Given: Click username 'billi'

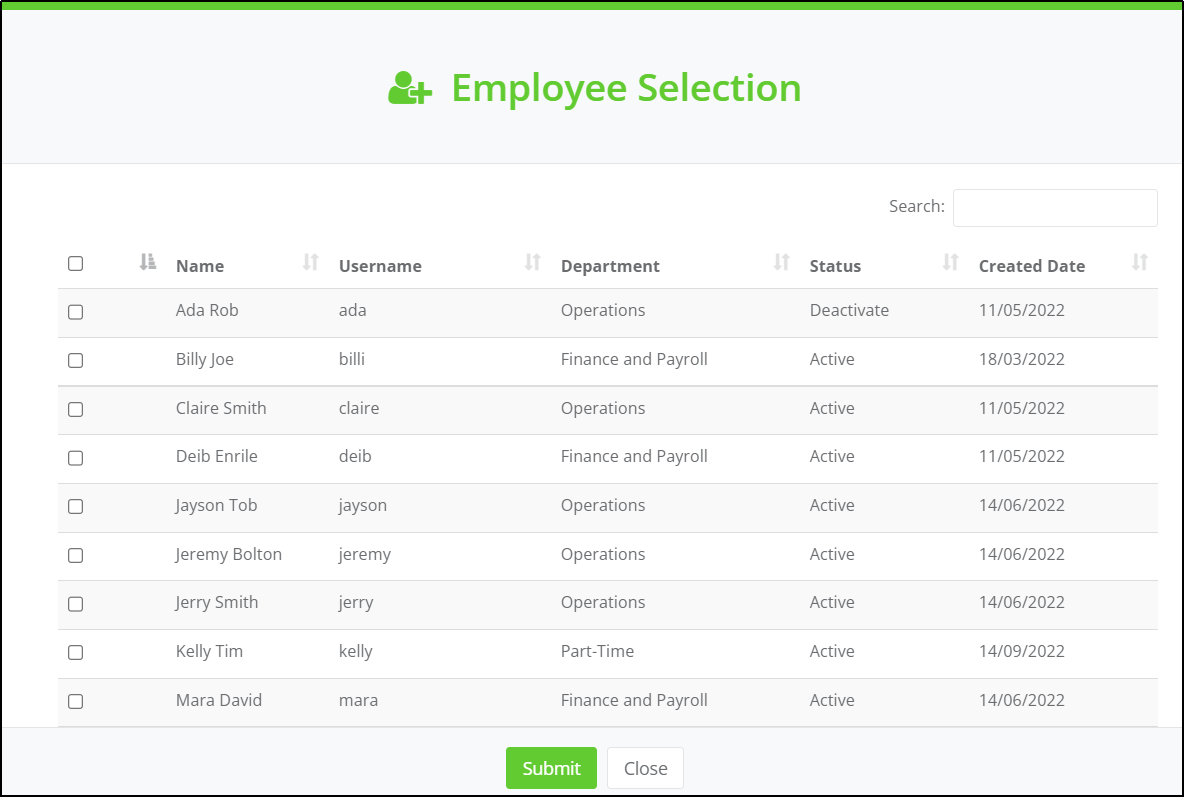Looking at the screenshot, I should tap(352, 359).
